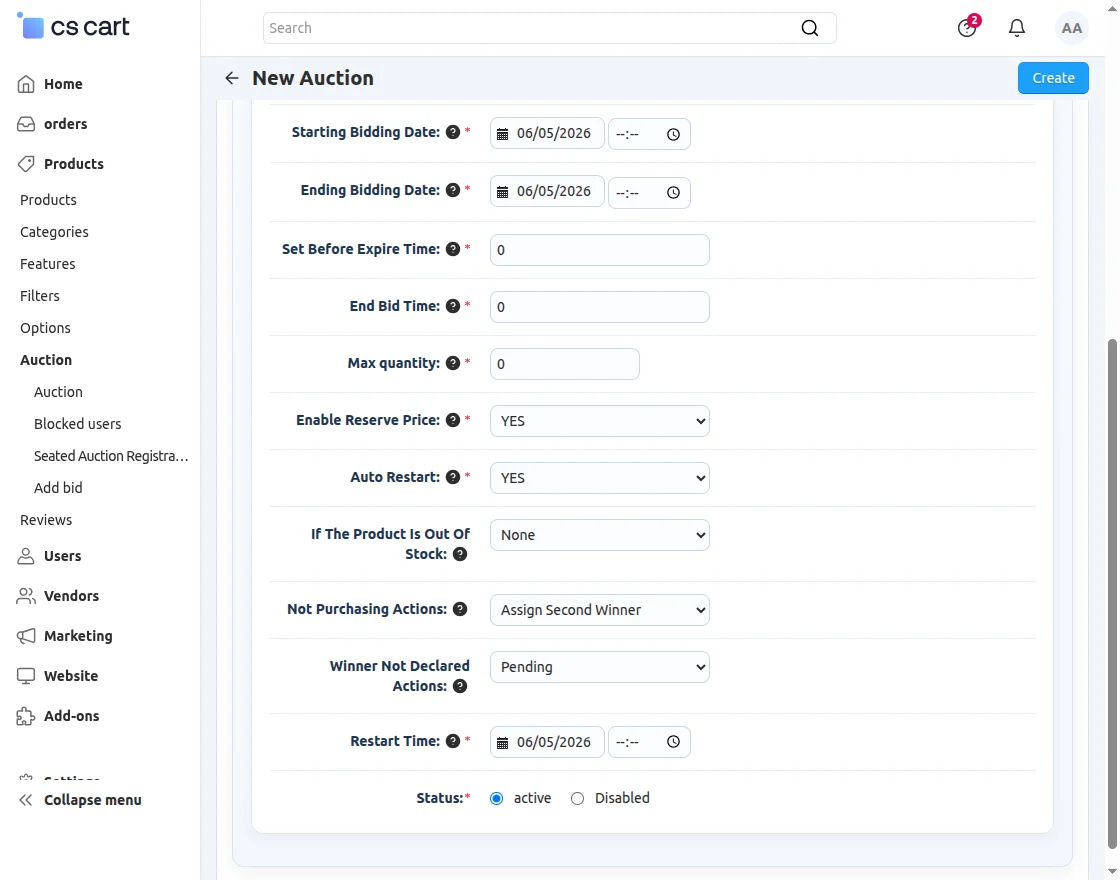Expand the Auction section heading in sidebar
This screenshot has height=880, width=1120.
pos(46,360)
